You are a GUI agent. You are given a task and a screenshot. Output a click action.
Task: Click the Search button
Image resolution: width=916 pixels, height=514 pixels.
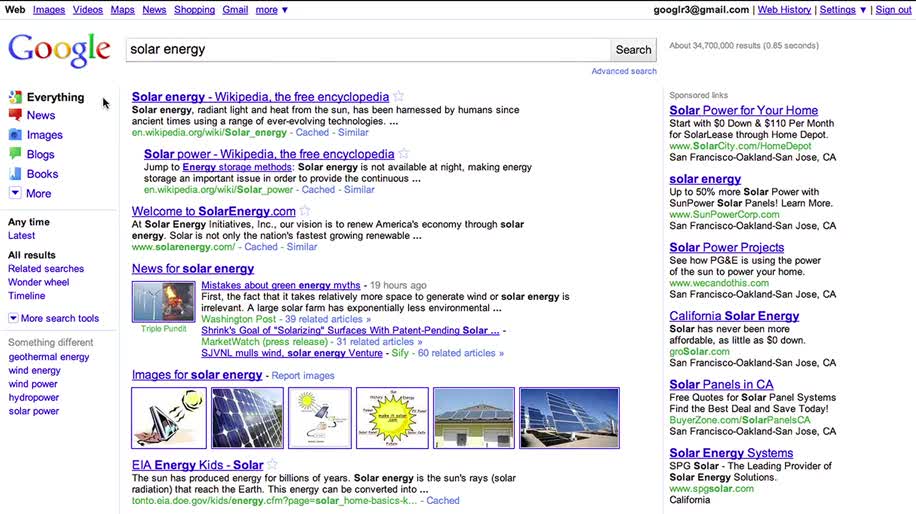point(633,50)
